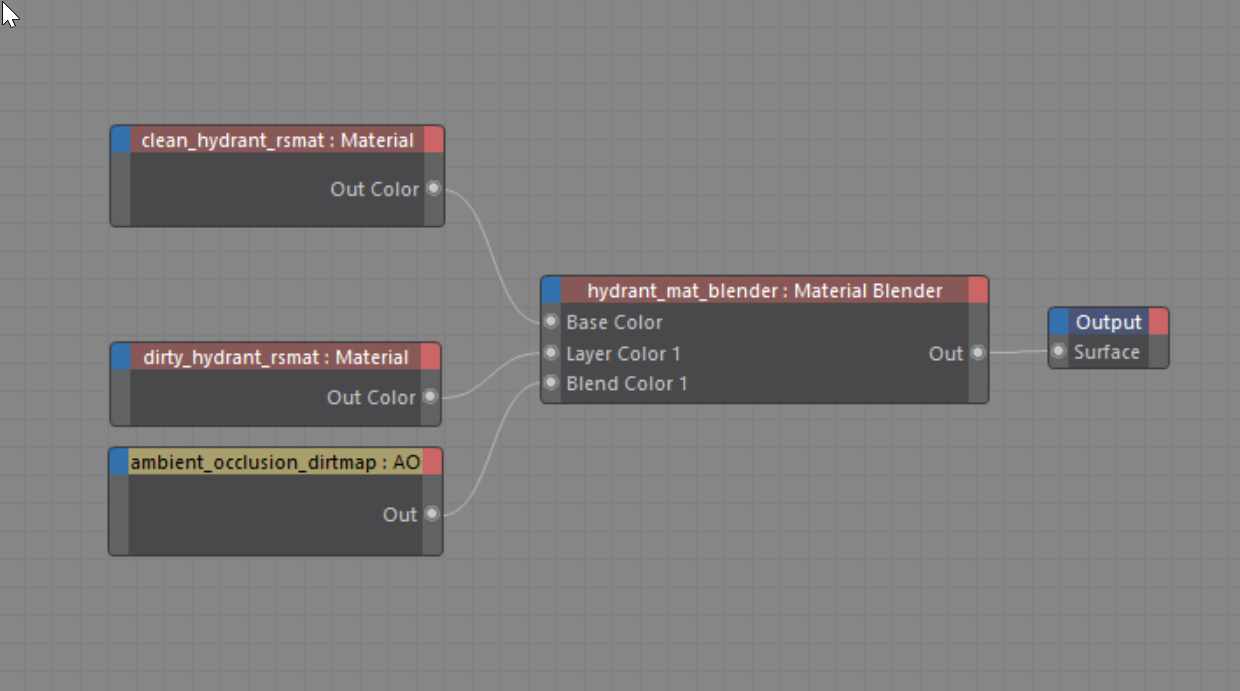Click the Layer Color 1 label
Viewport: 1240px width, 691px height.
tap(623, 353)
